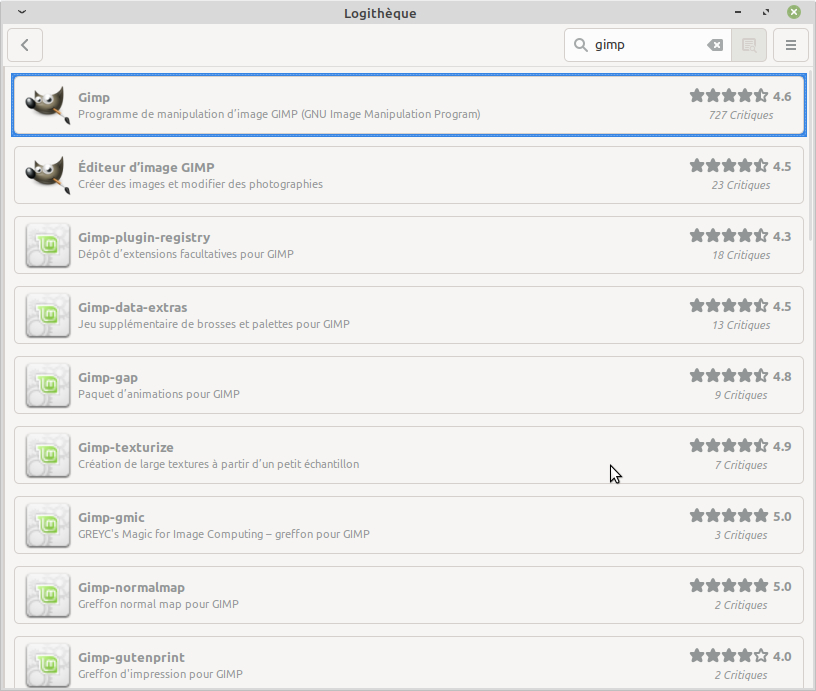Click the Gimp-gap package icon
816x691 pixels.
48,385
